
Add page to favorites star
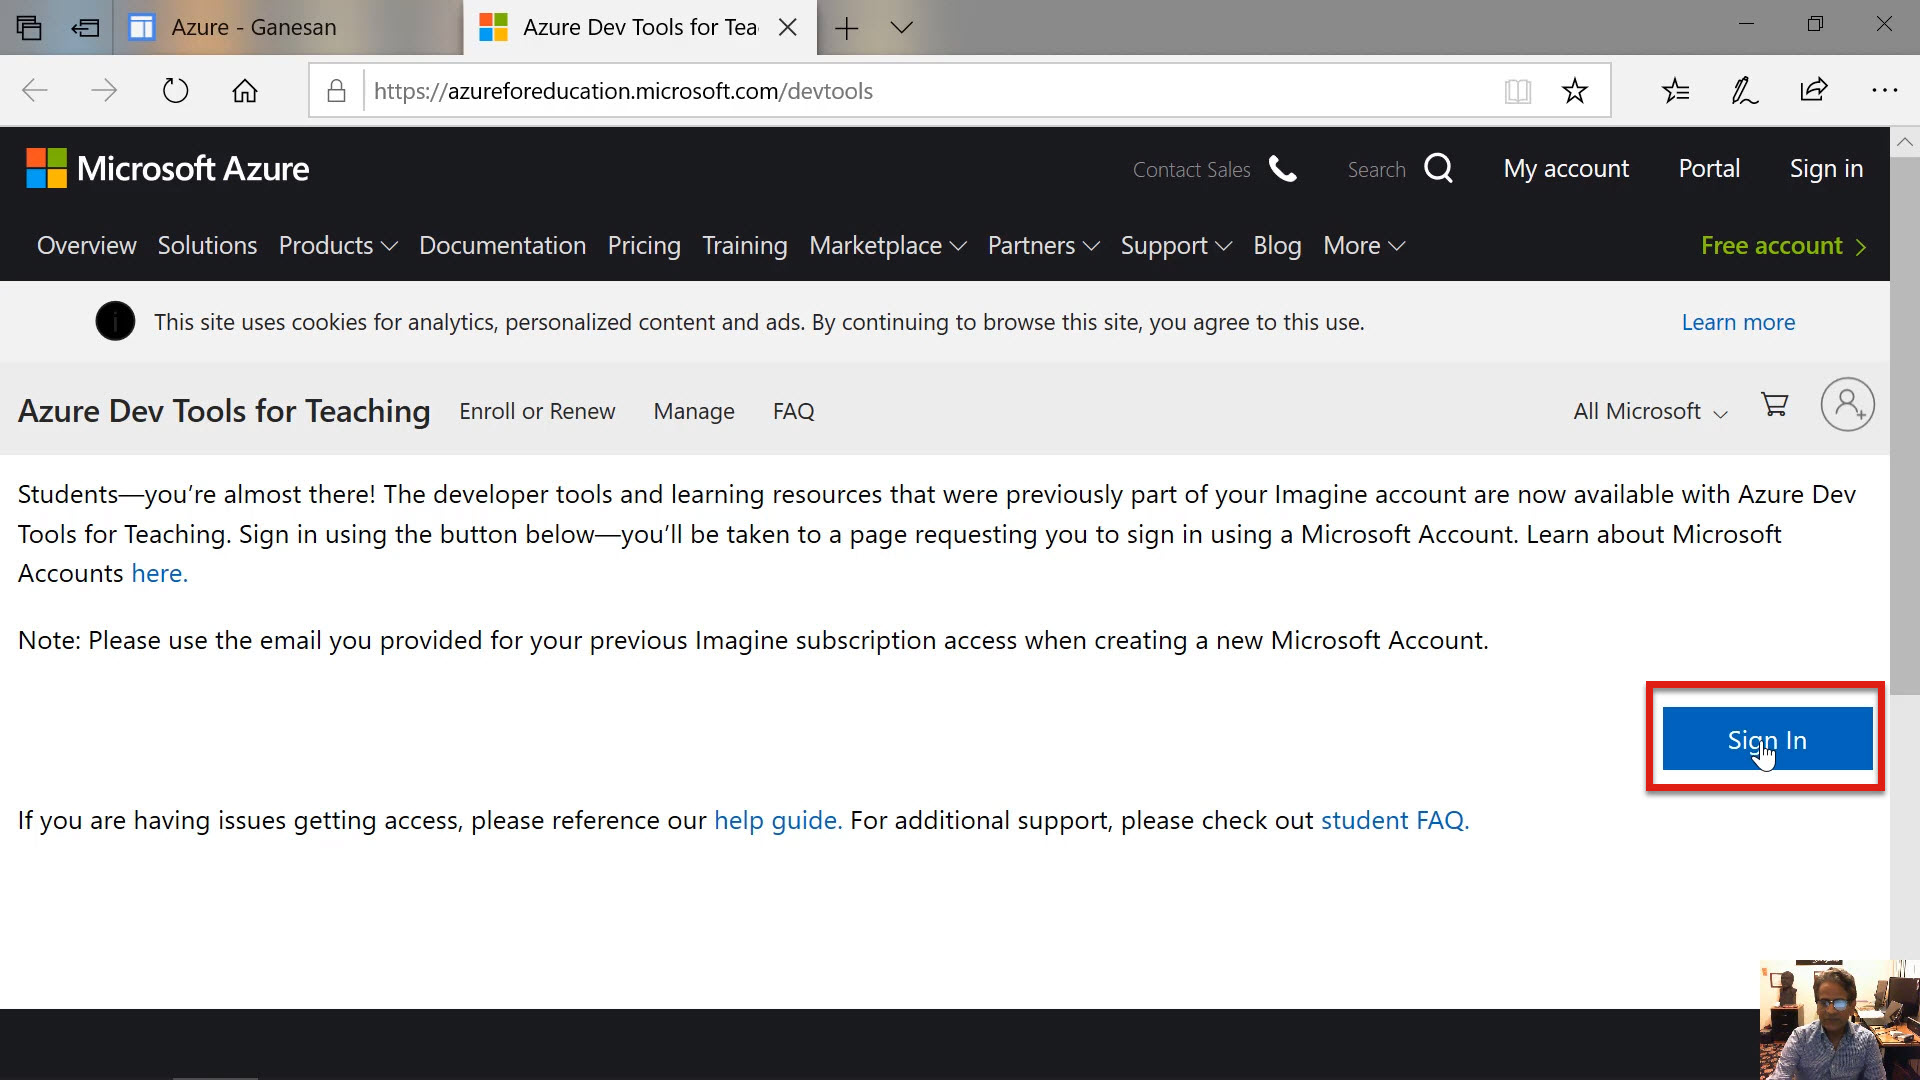pos(1575,91)
